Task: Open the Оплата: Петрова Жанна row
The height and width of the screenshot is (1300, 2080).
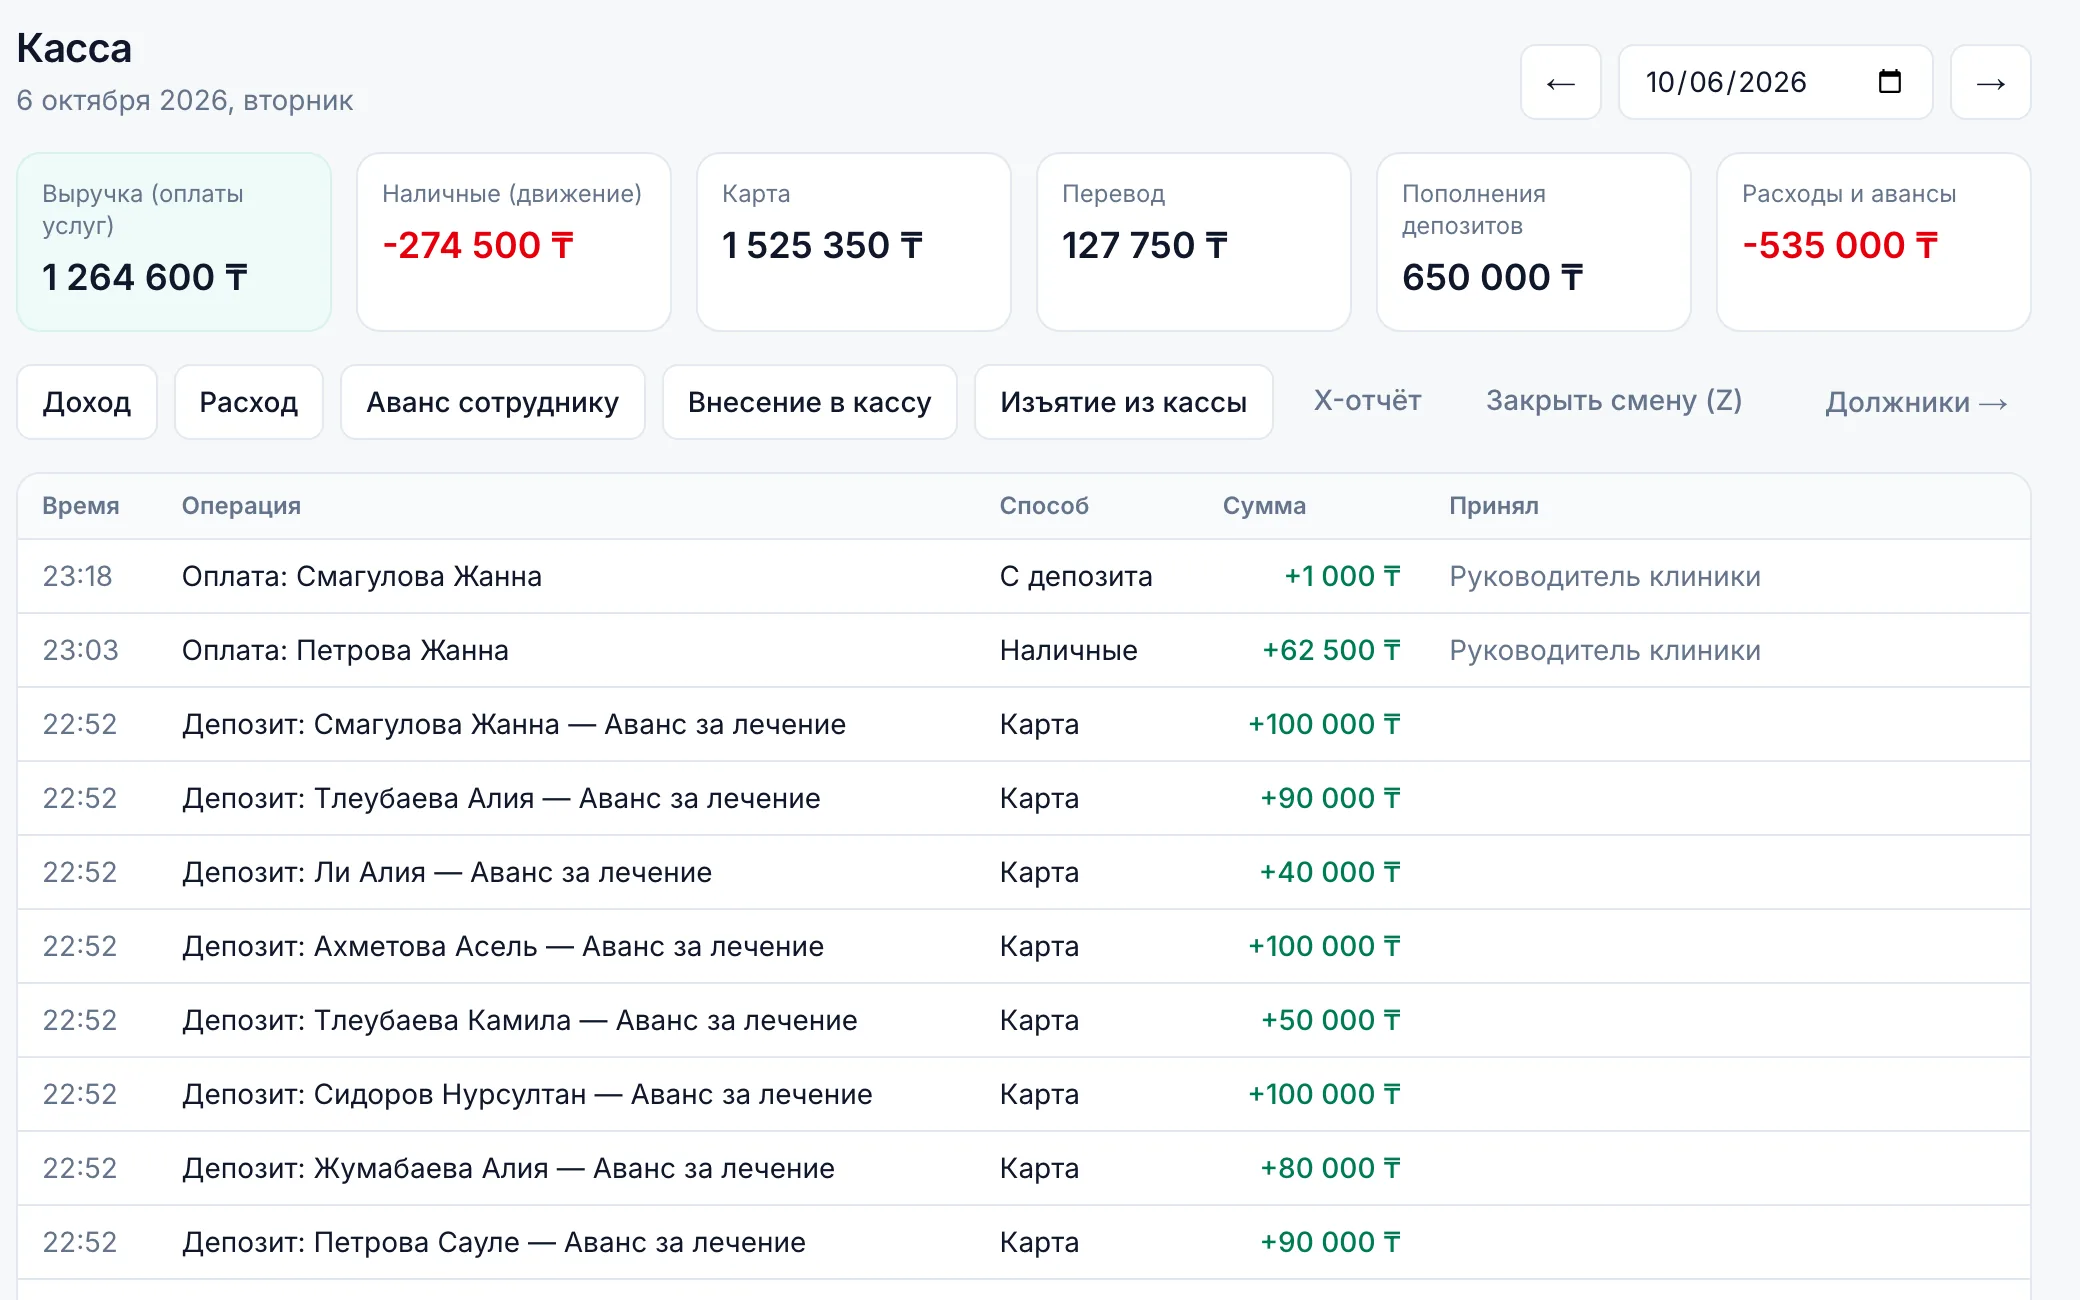Action: [x=1024, y=650]
